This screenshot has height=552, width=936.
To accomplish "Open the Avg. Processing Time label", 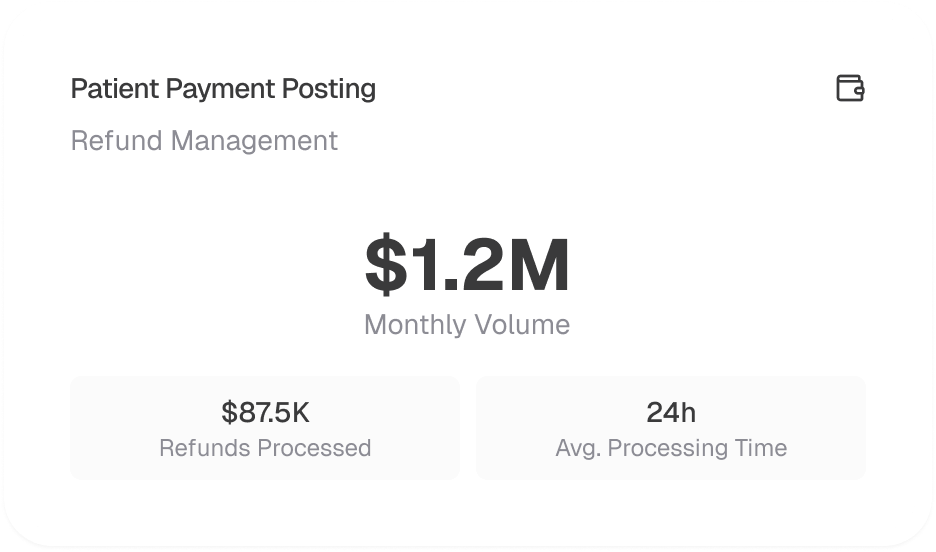I will point(671,448).
